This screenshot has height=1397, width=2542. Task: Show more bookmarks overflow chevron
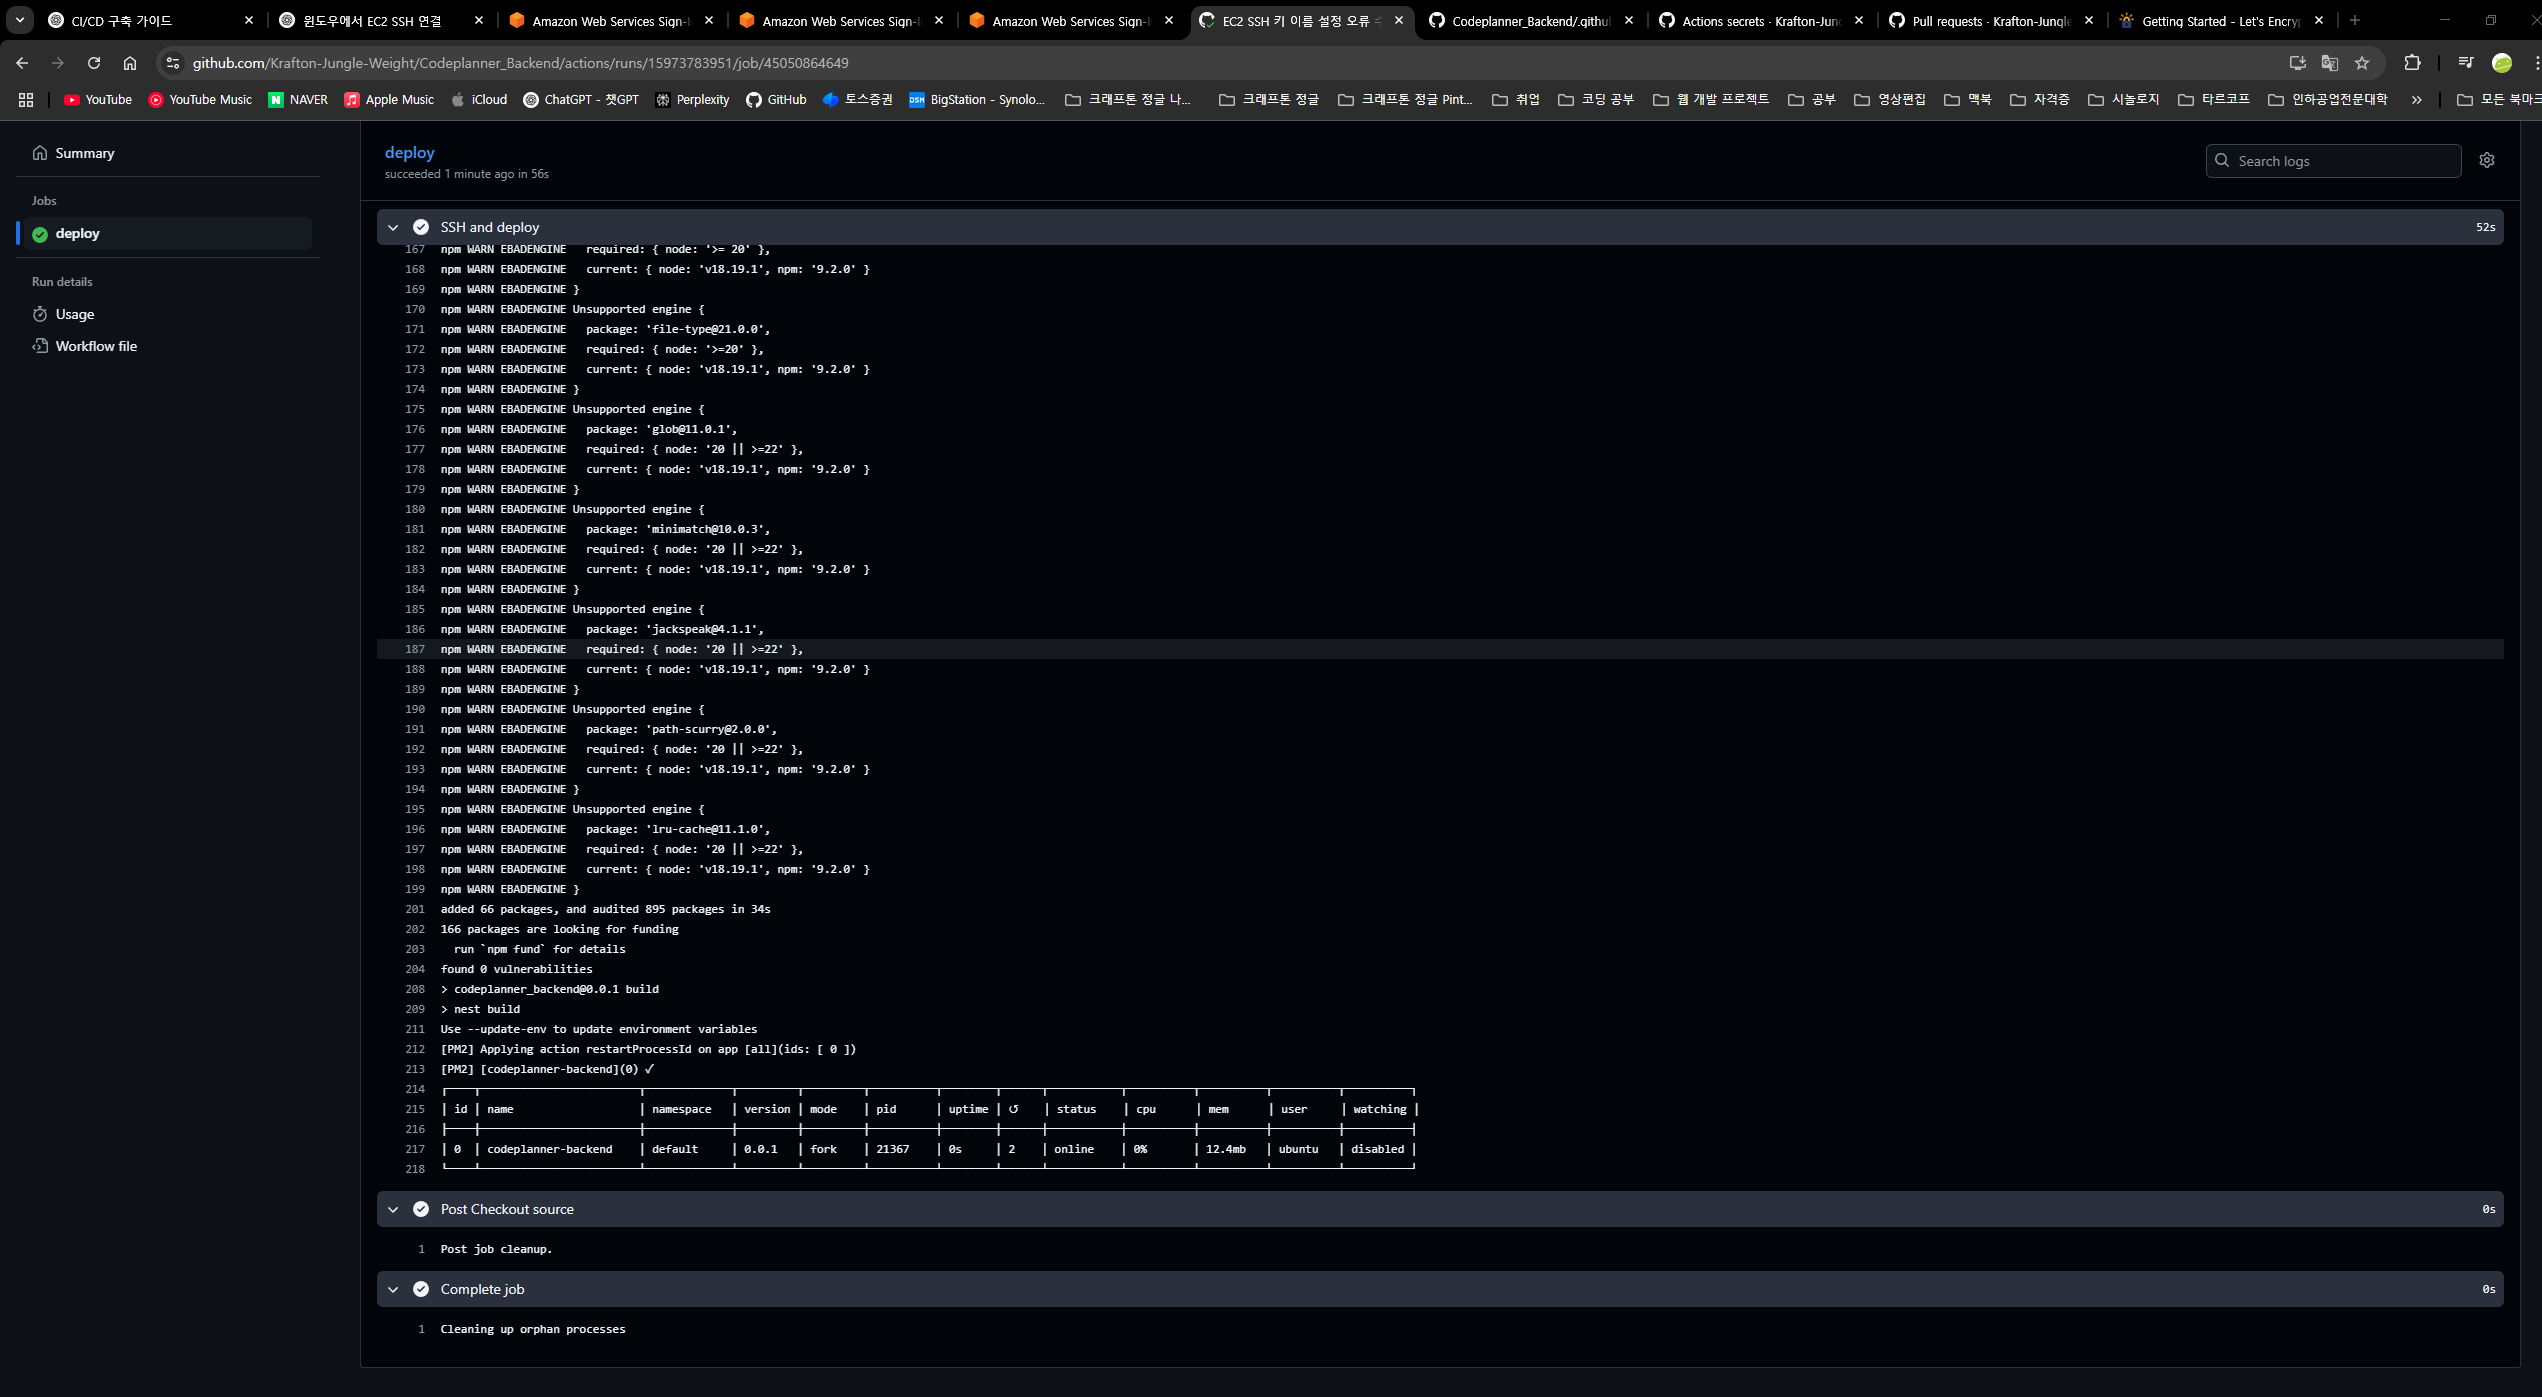[x=2416, y=100]
